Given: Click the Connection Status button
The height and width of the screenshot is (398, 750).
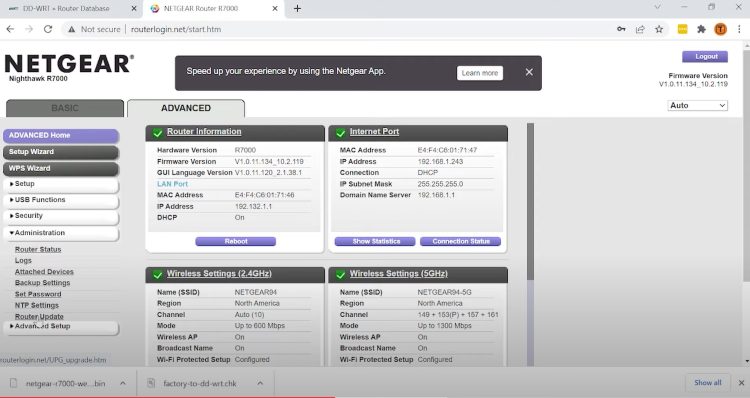Looking at the screenshot, I should click(x=460, y=242).
